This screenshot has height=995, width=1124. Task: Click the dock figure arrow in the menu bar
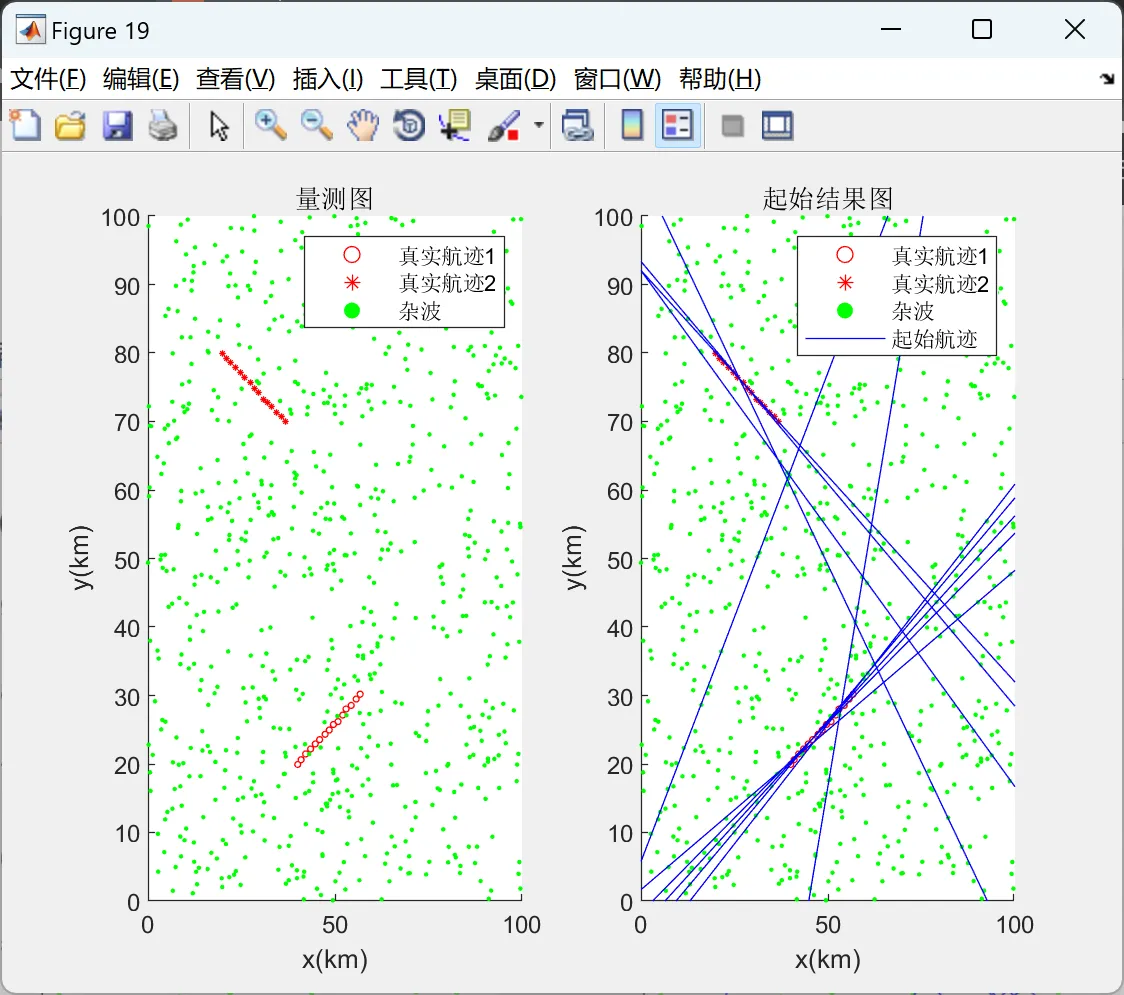pos(1108,79)
